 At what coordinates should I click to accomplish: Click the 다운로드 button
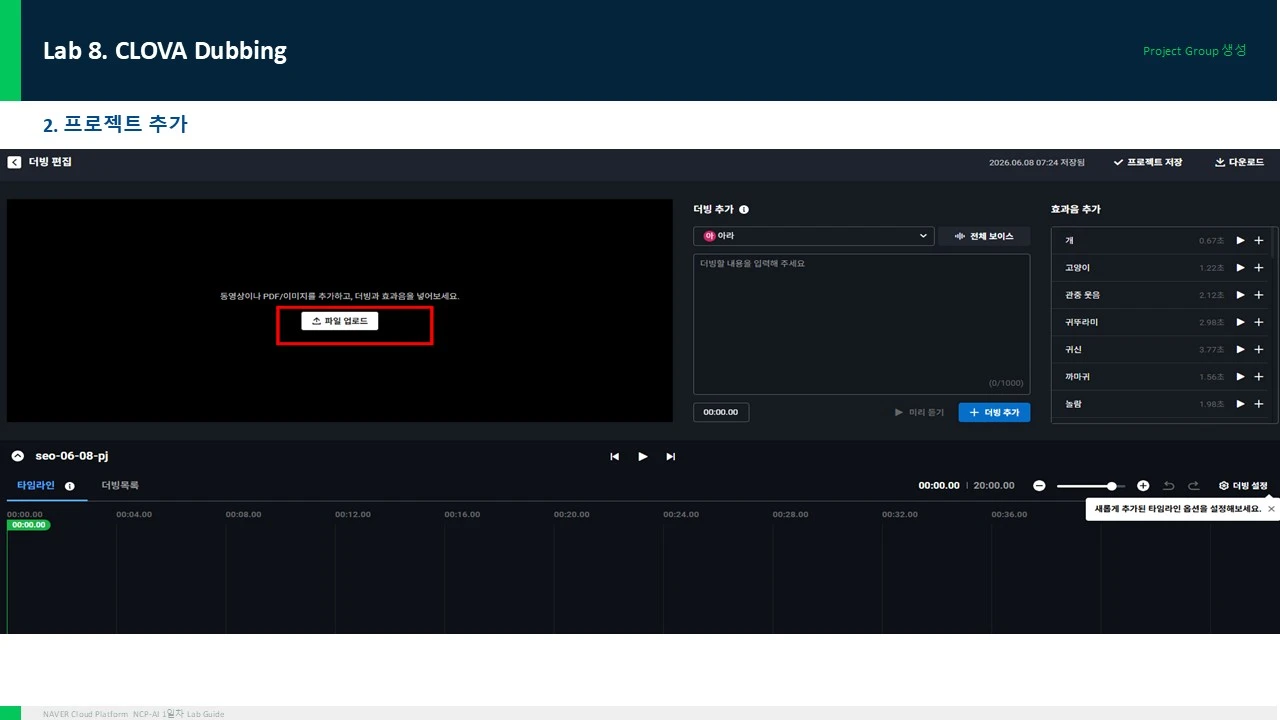[1239, 162]
